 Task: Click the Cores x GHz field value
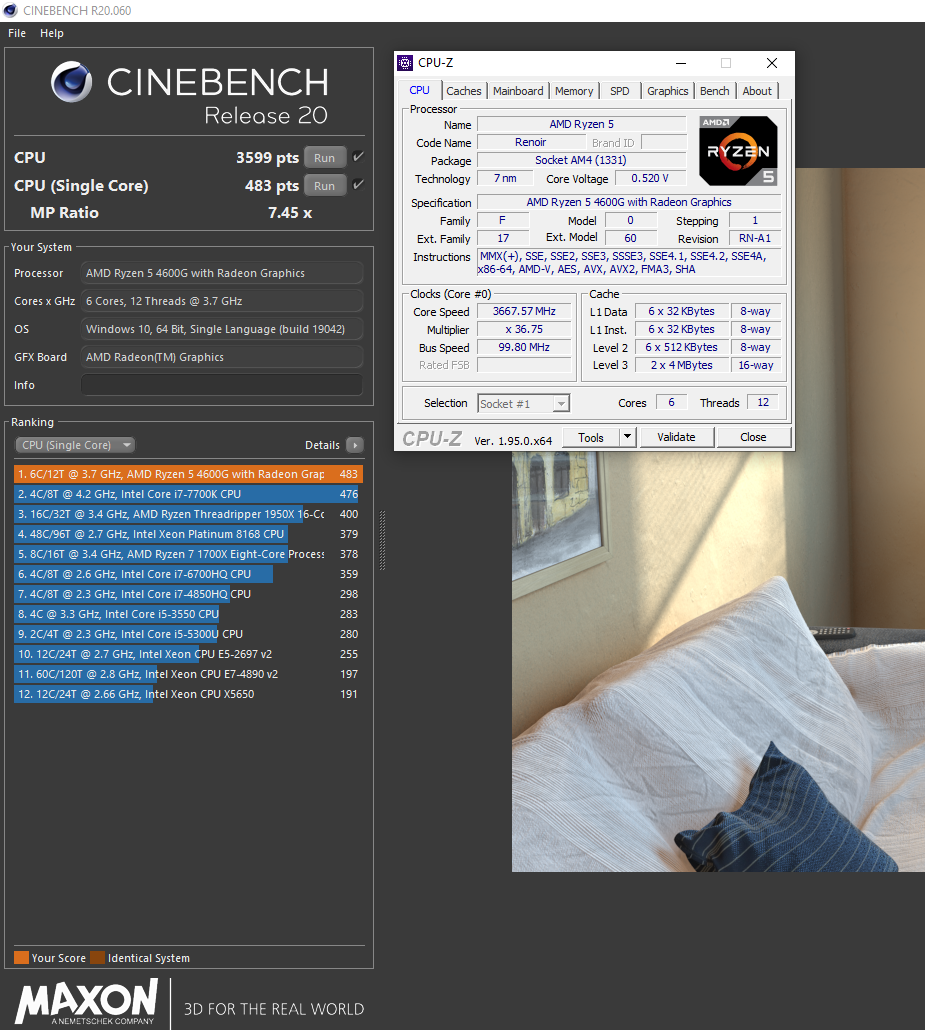[x=221, y=301]
